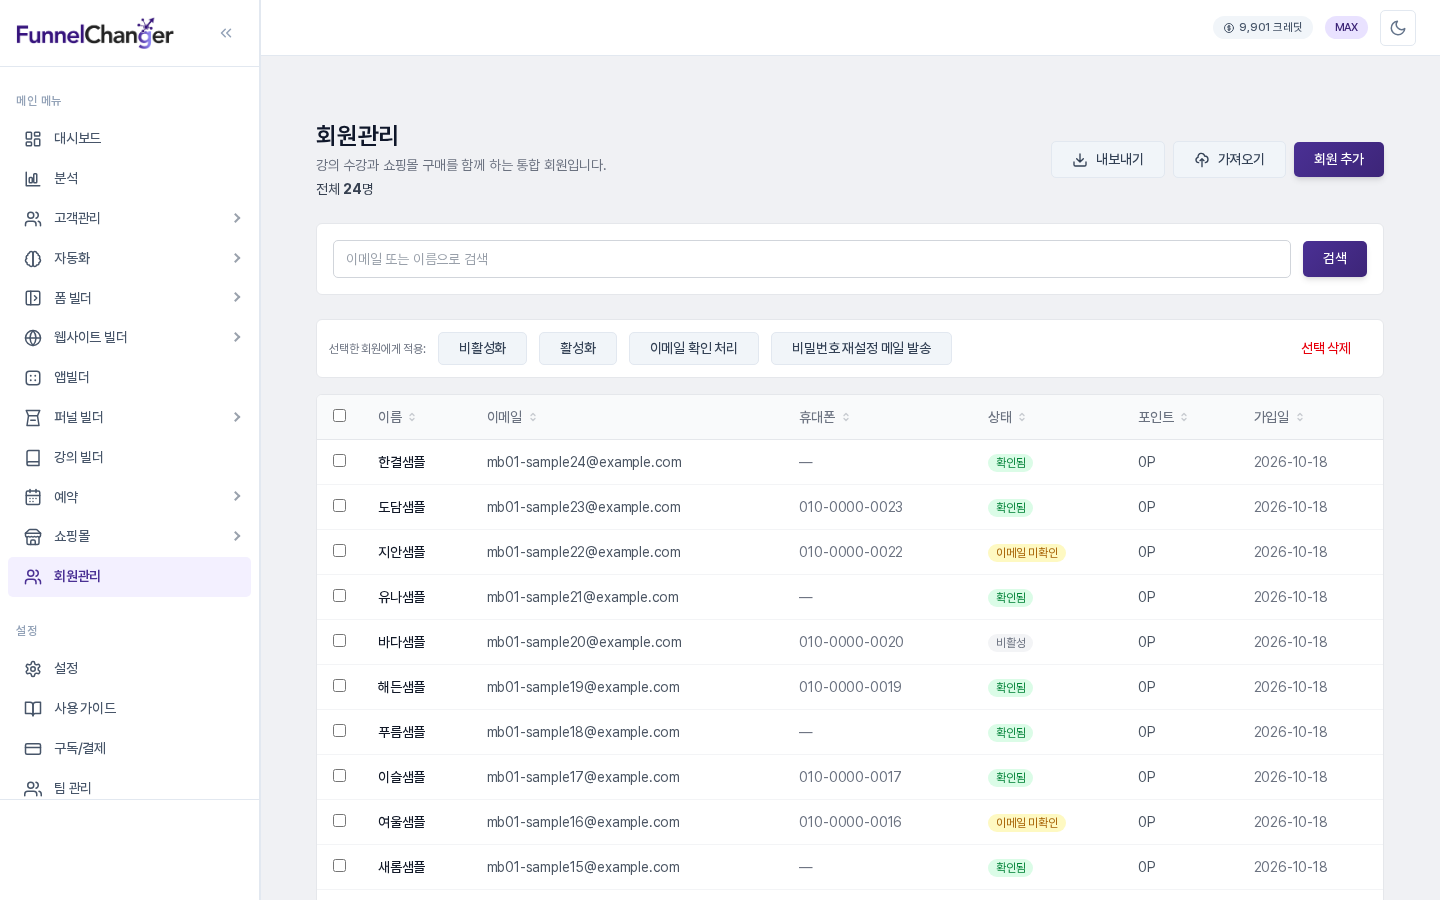Expand the 폼 빌더 submenu chevron
Image resolution: width=1440 pixels, height=900 pixels.
tap(237, 297)
